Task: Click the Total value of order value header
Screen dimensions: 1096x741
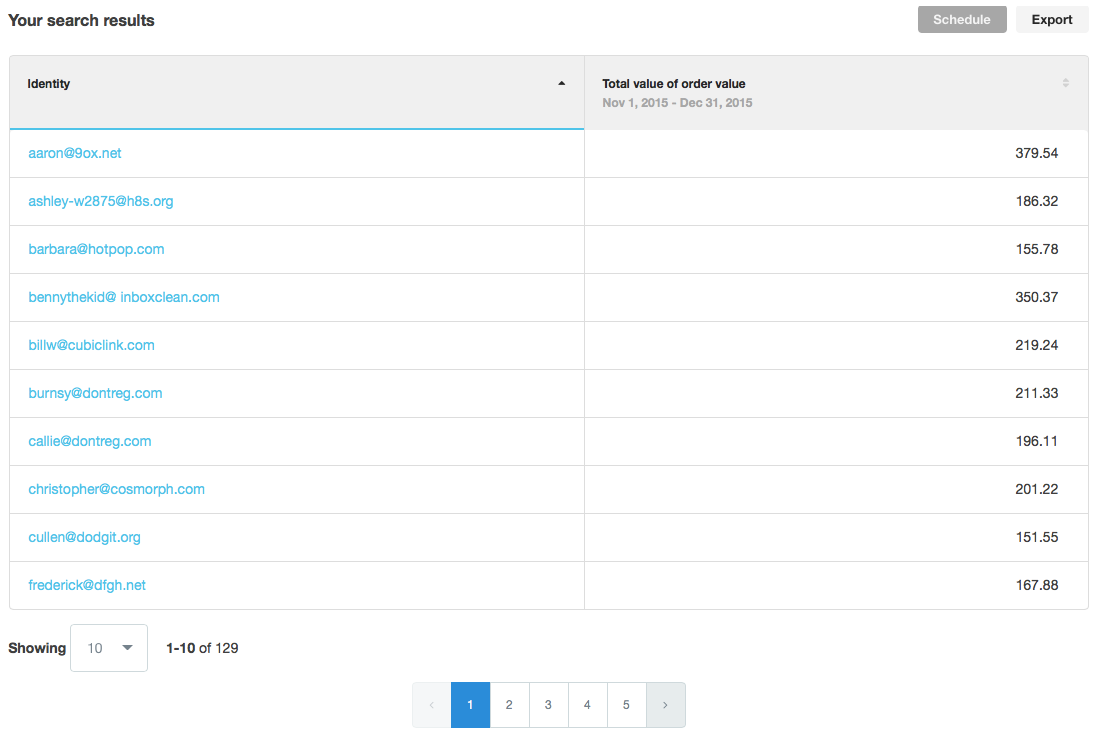Action: point(674,84)
